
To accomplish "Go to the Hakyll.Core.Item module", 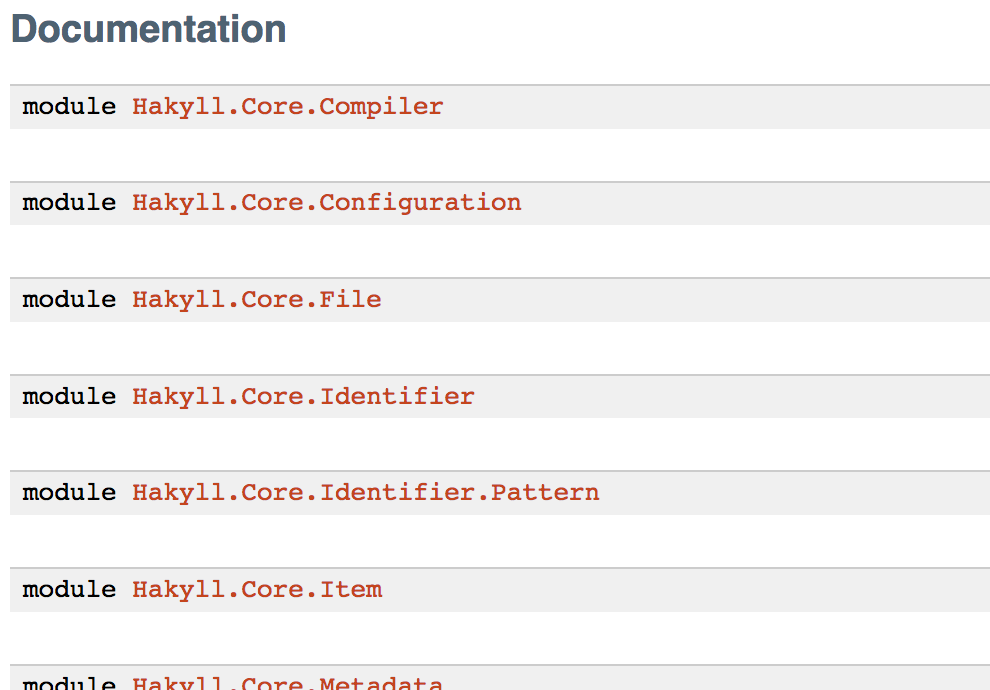I will [x=257, y=590].
